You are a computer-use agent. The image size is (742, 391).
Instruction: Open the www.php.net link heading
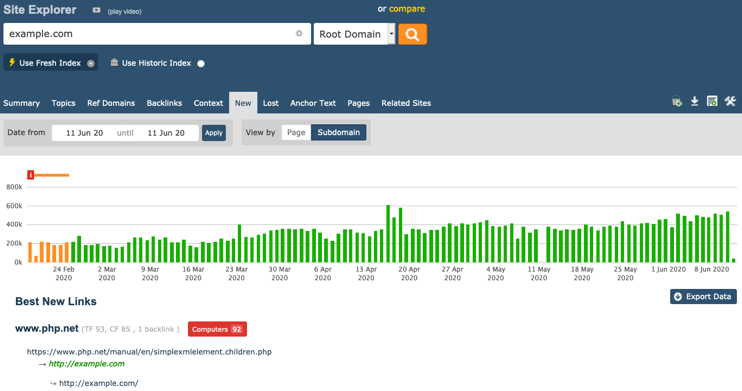47,329
